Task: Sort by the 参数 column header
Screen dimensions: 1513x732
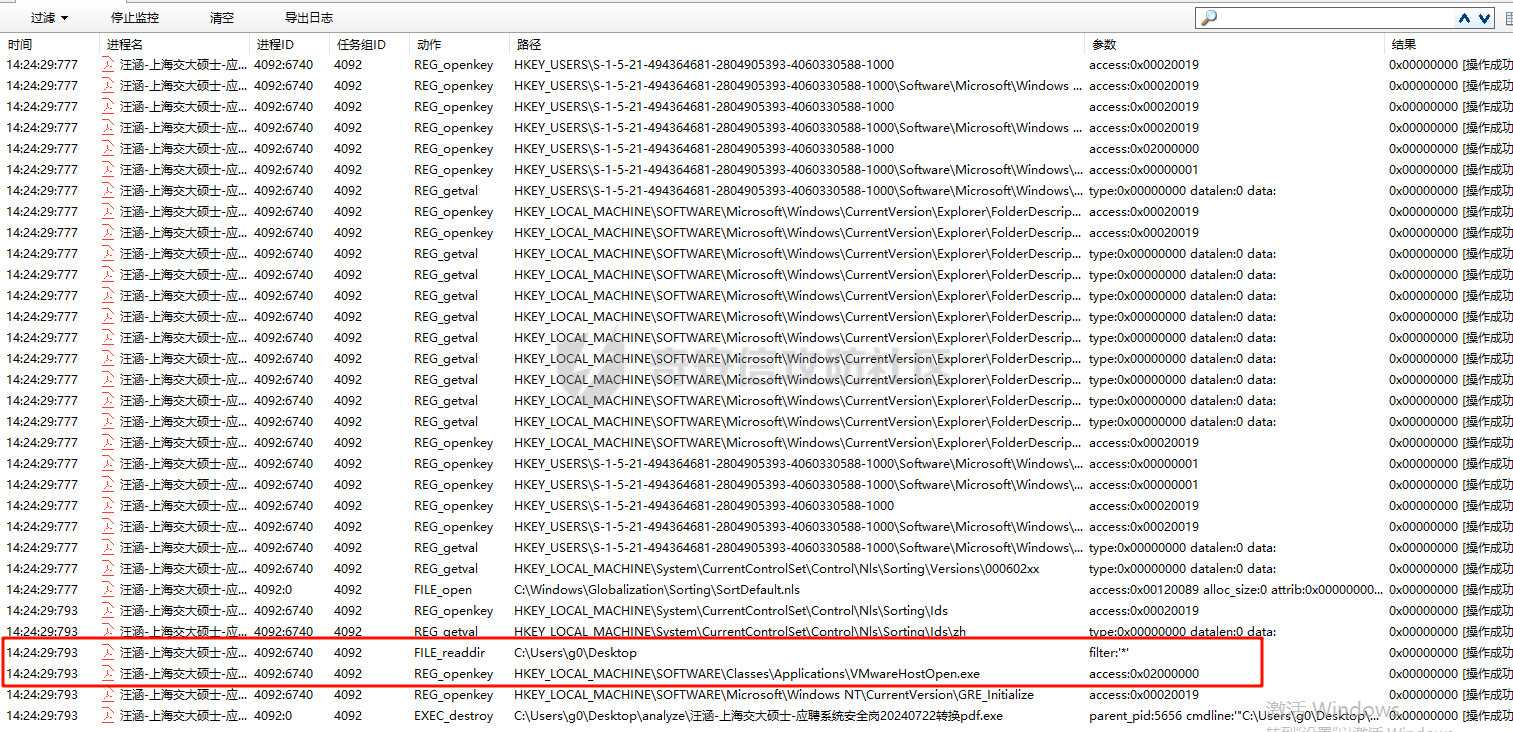Action: [1104, 45]
